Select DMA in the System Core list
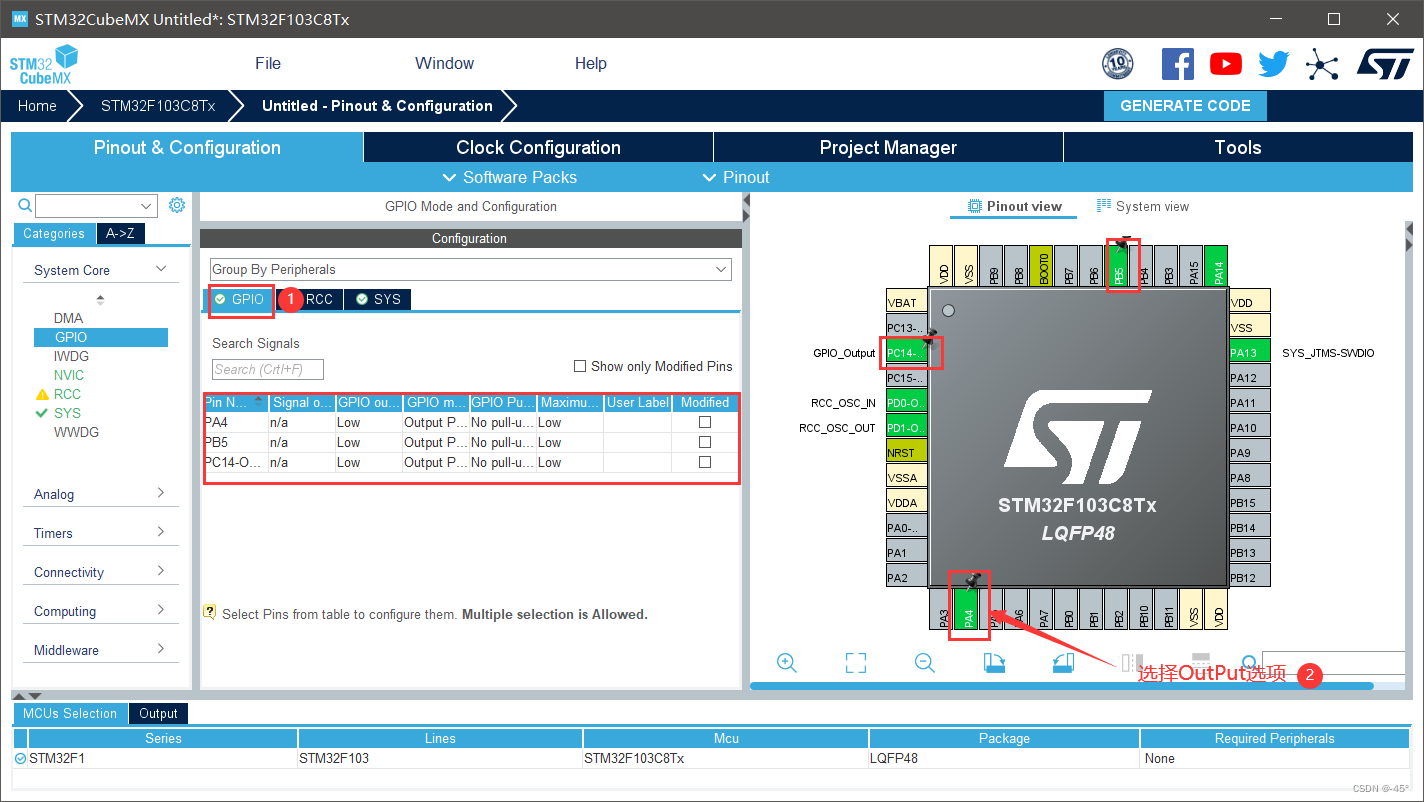The height and width of the screenshot is (802, 1424). tap(69, 318)
